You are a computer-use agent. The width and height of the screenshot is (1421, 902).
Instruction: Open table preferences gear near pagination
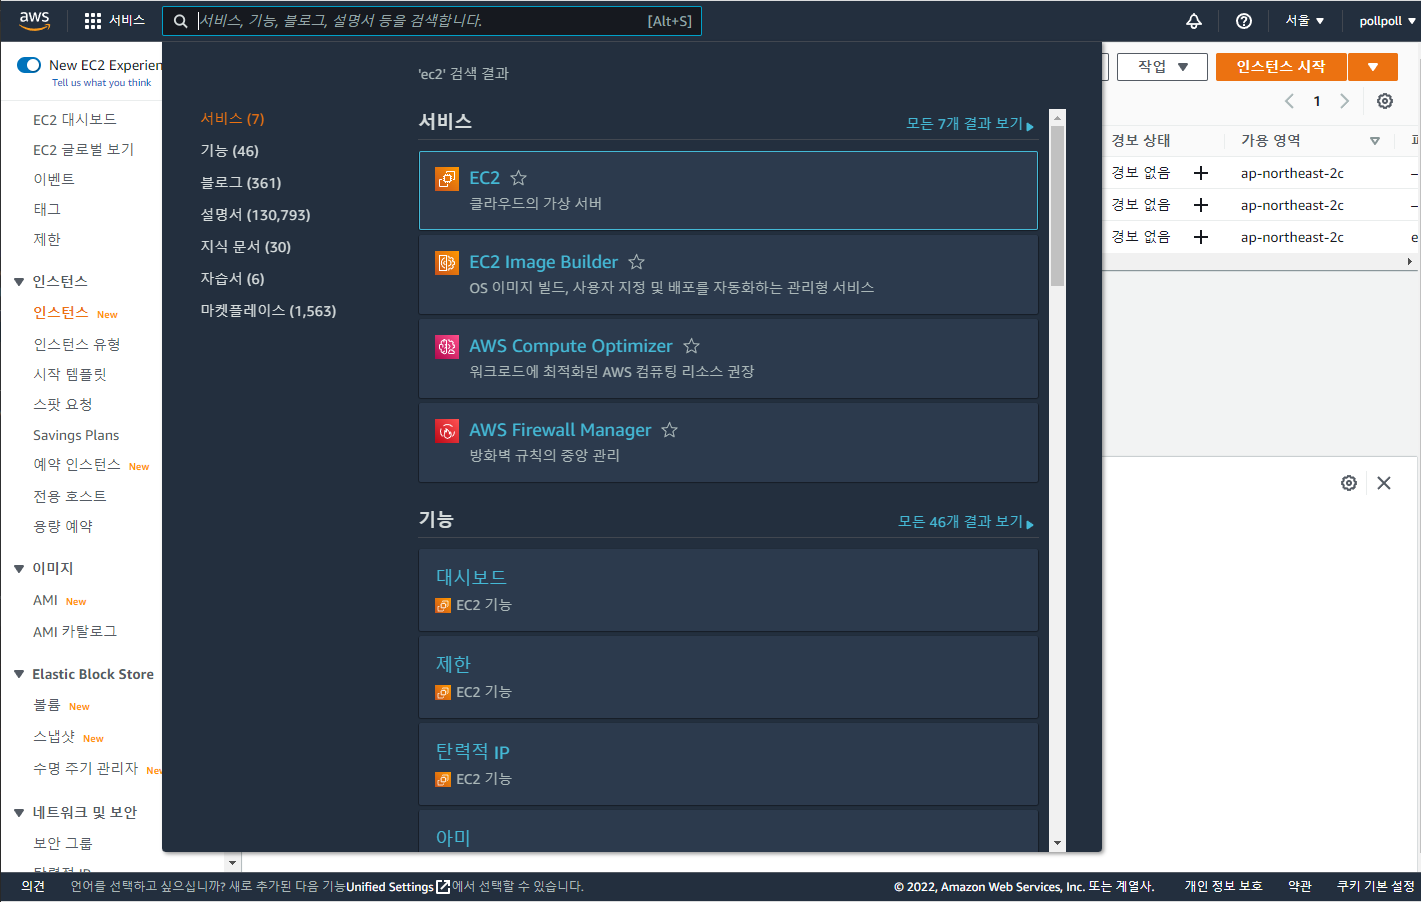(1385, 101)
